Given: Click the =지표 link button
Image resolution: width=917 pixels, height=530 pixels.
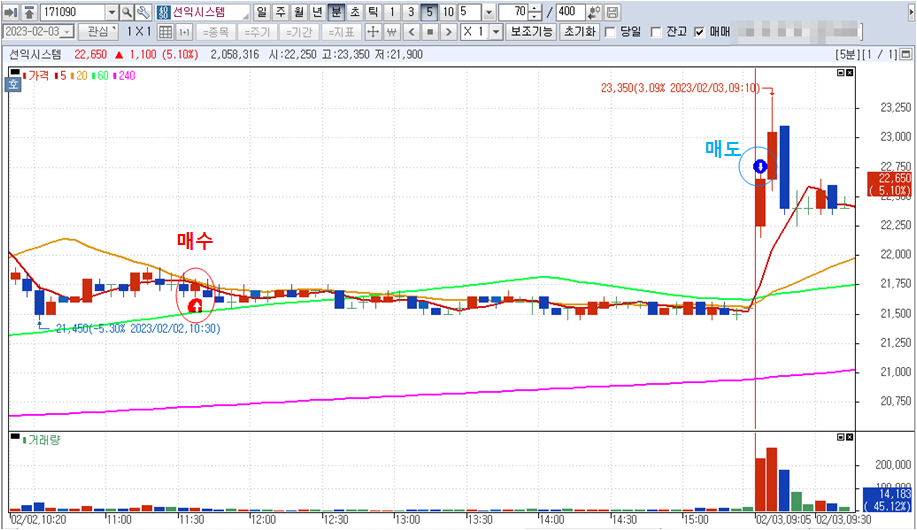Looking at the screenshot, I should pos(341,32).
